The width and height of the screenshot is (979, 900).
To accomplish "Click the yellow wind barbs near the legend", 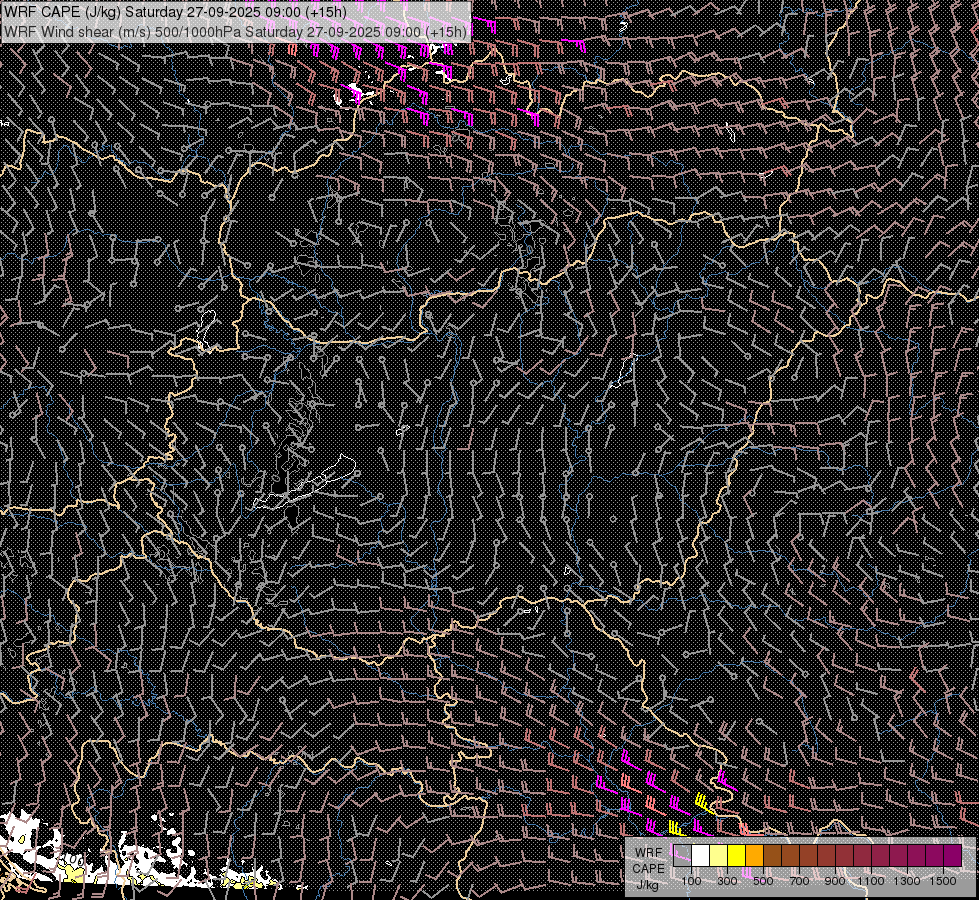I will [x=705, y=802].
